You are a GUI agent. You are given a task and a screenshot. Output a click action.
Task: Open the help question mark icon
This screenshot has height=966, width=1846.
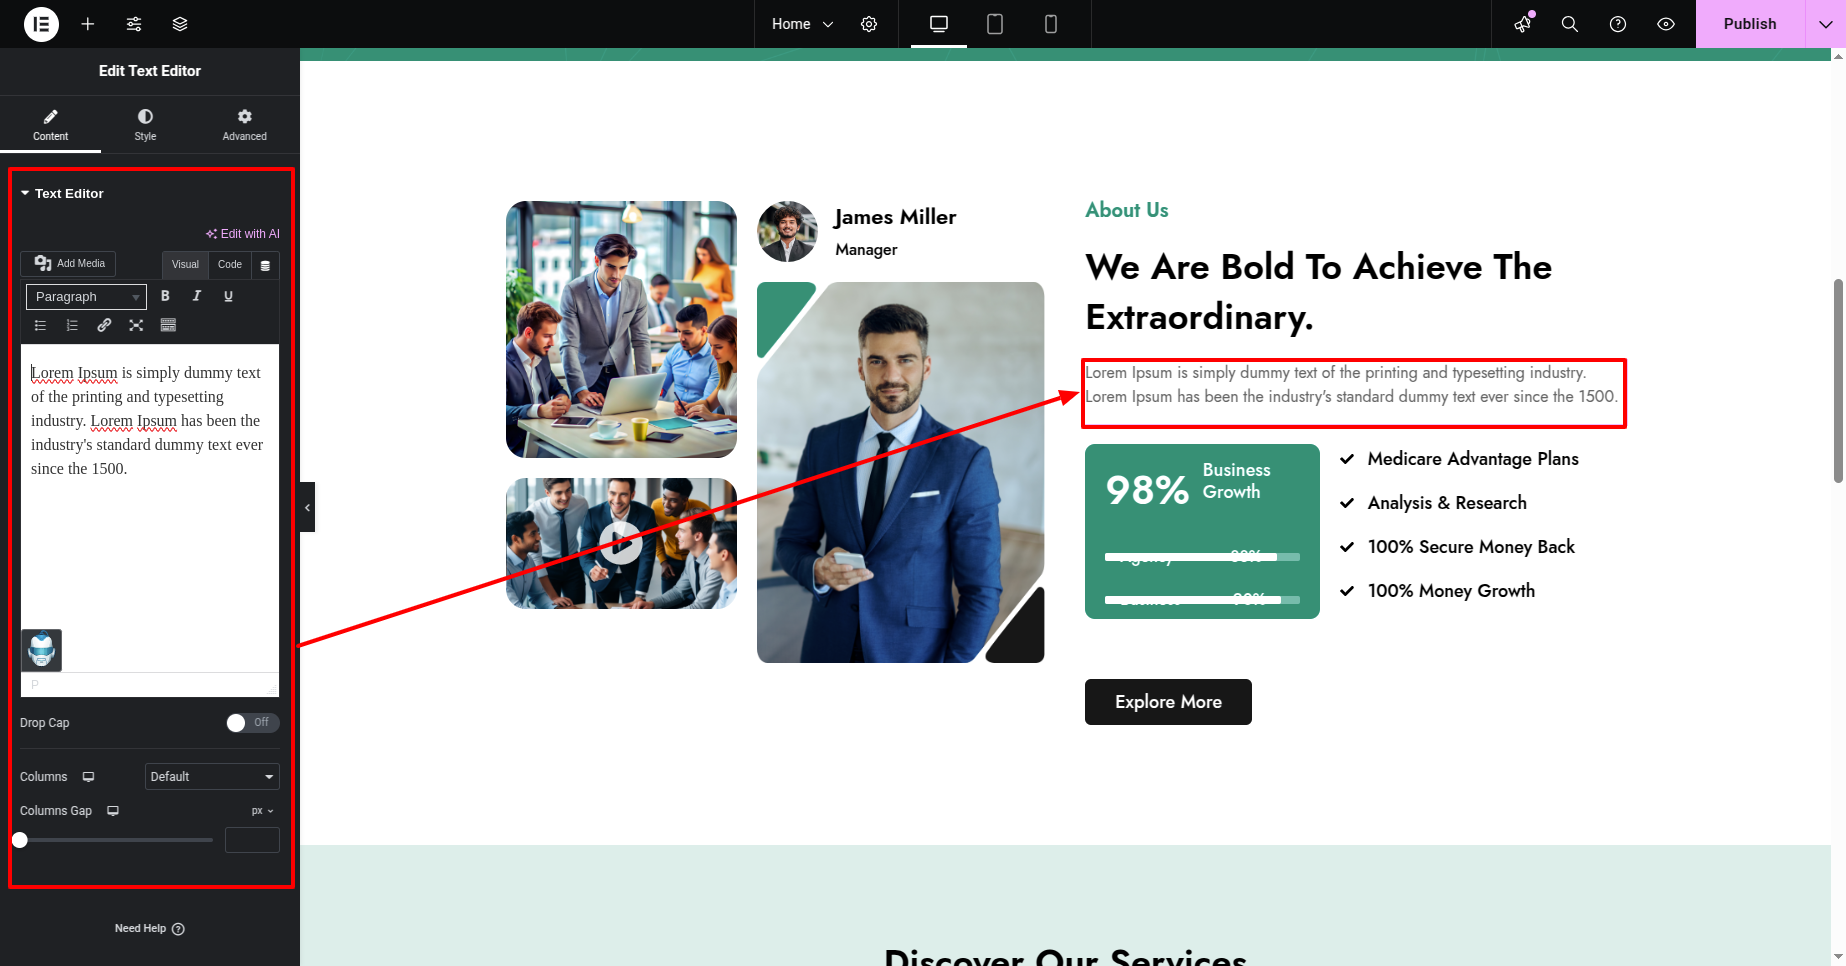1618,24
